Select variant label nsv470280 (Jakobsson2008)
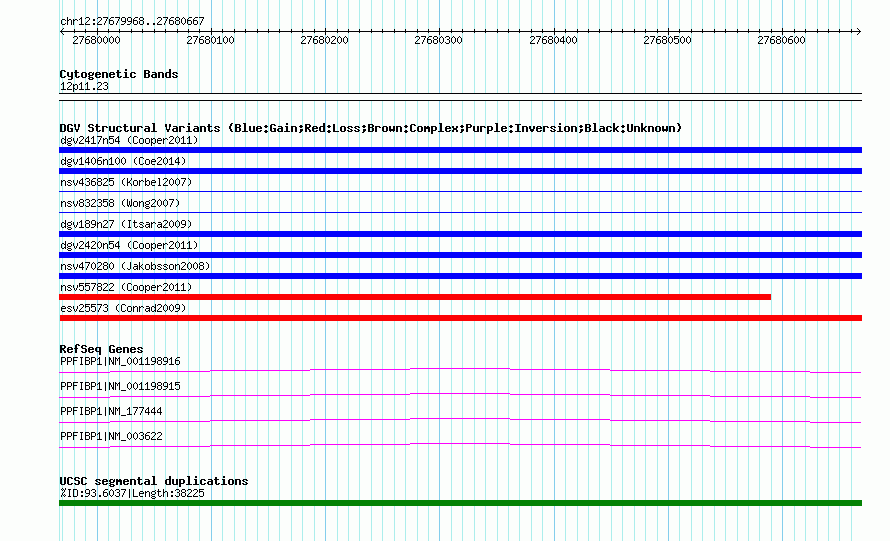The width and height of the screenshot is (890, 541). point(135,266)
